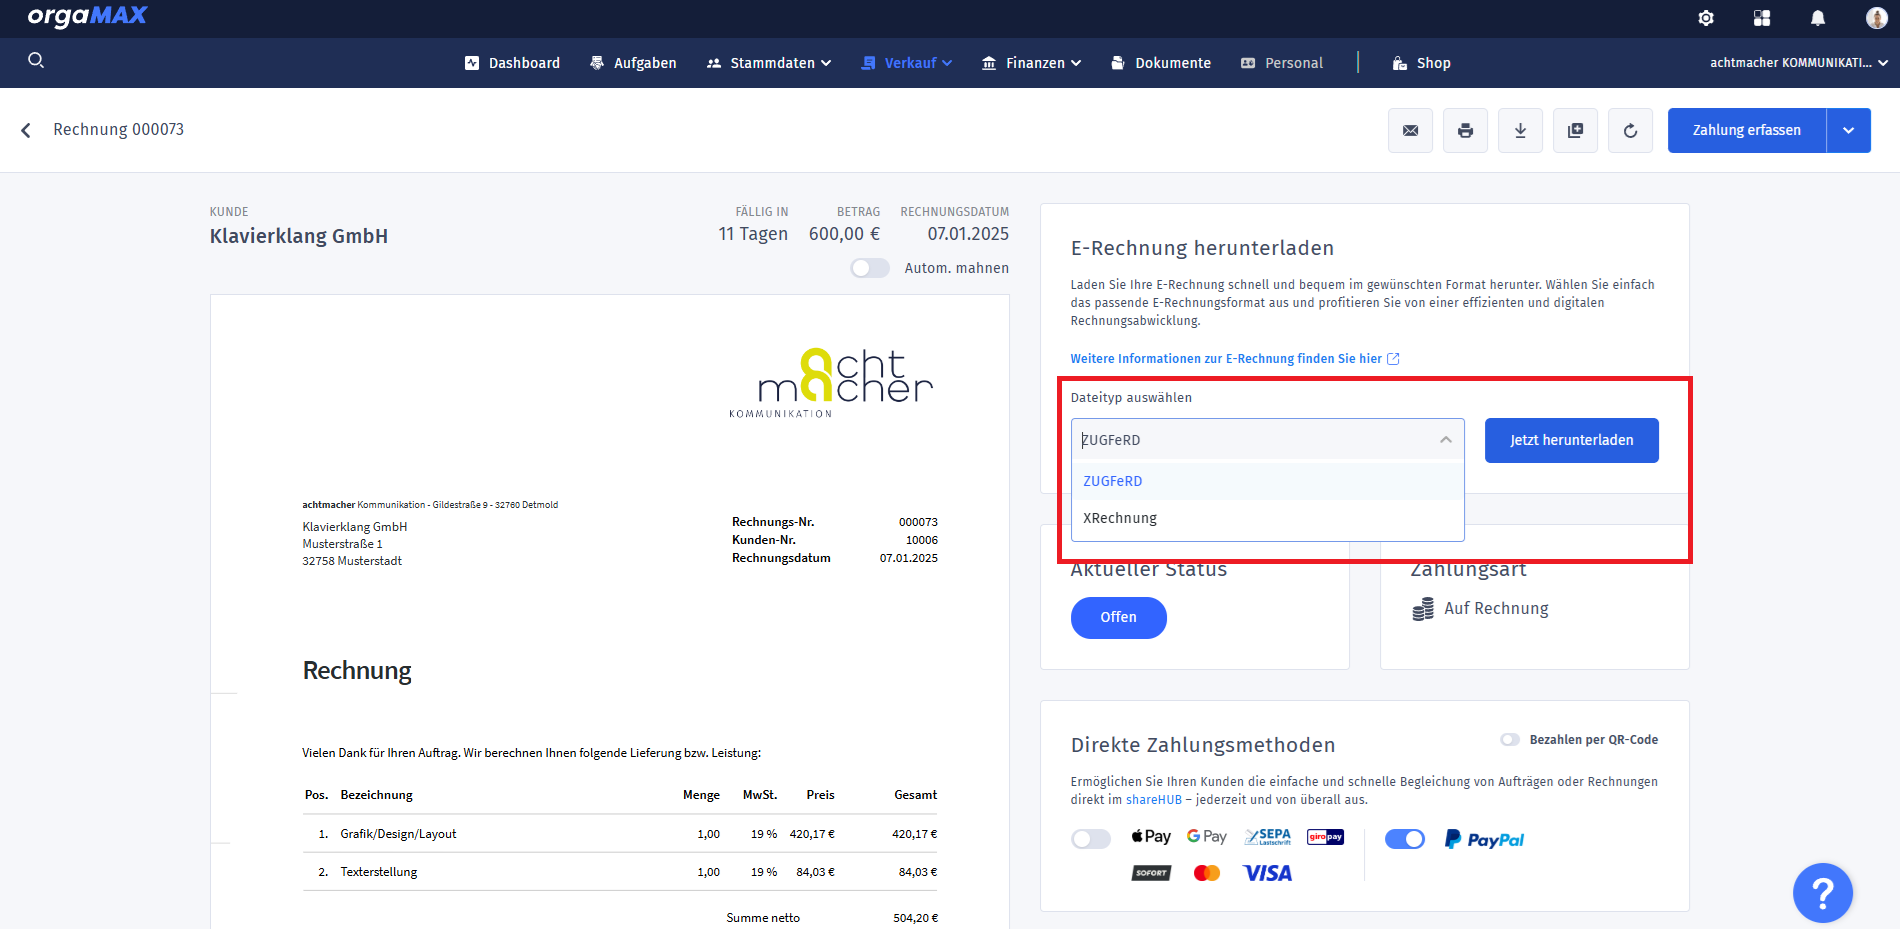The width and height of the screenshot is (1900, 929).
Task: Disable the PayPal payment toggle
Action: [1404, 839]
